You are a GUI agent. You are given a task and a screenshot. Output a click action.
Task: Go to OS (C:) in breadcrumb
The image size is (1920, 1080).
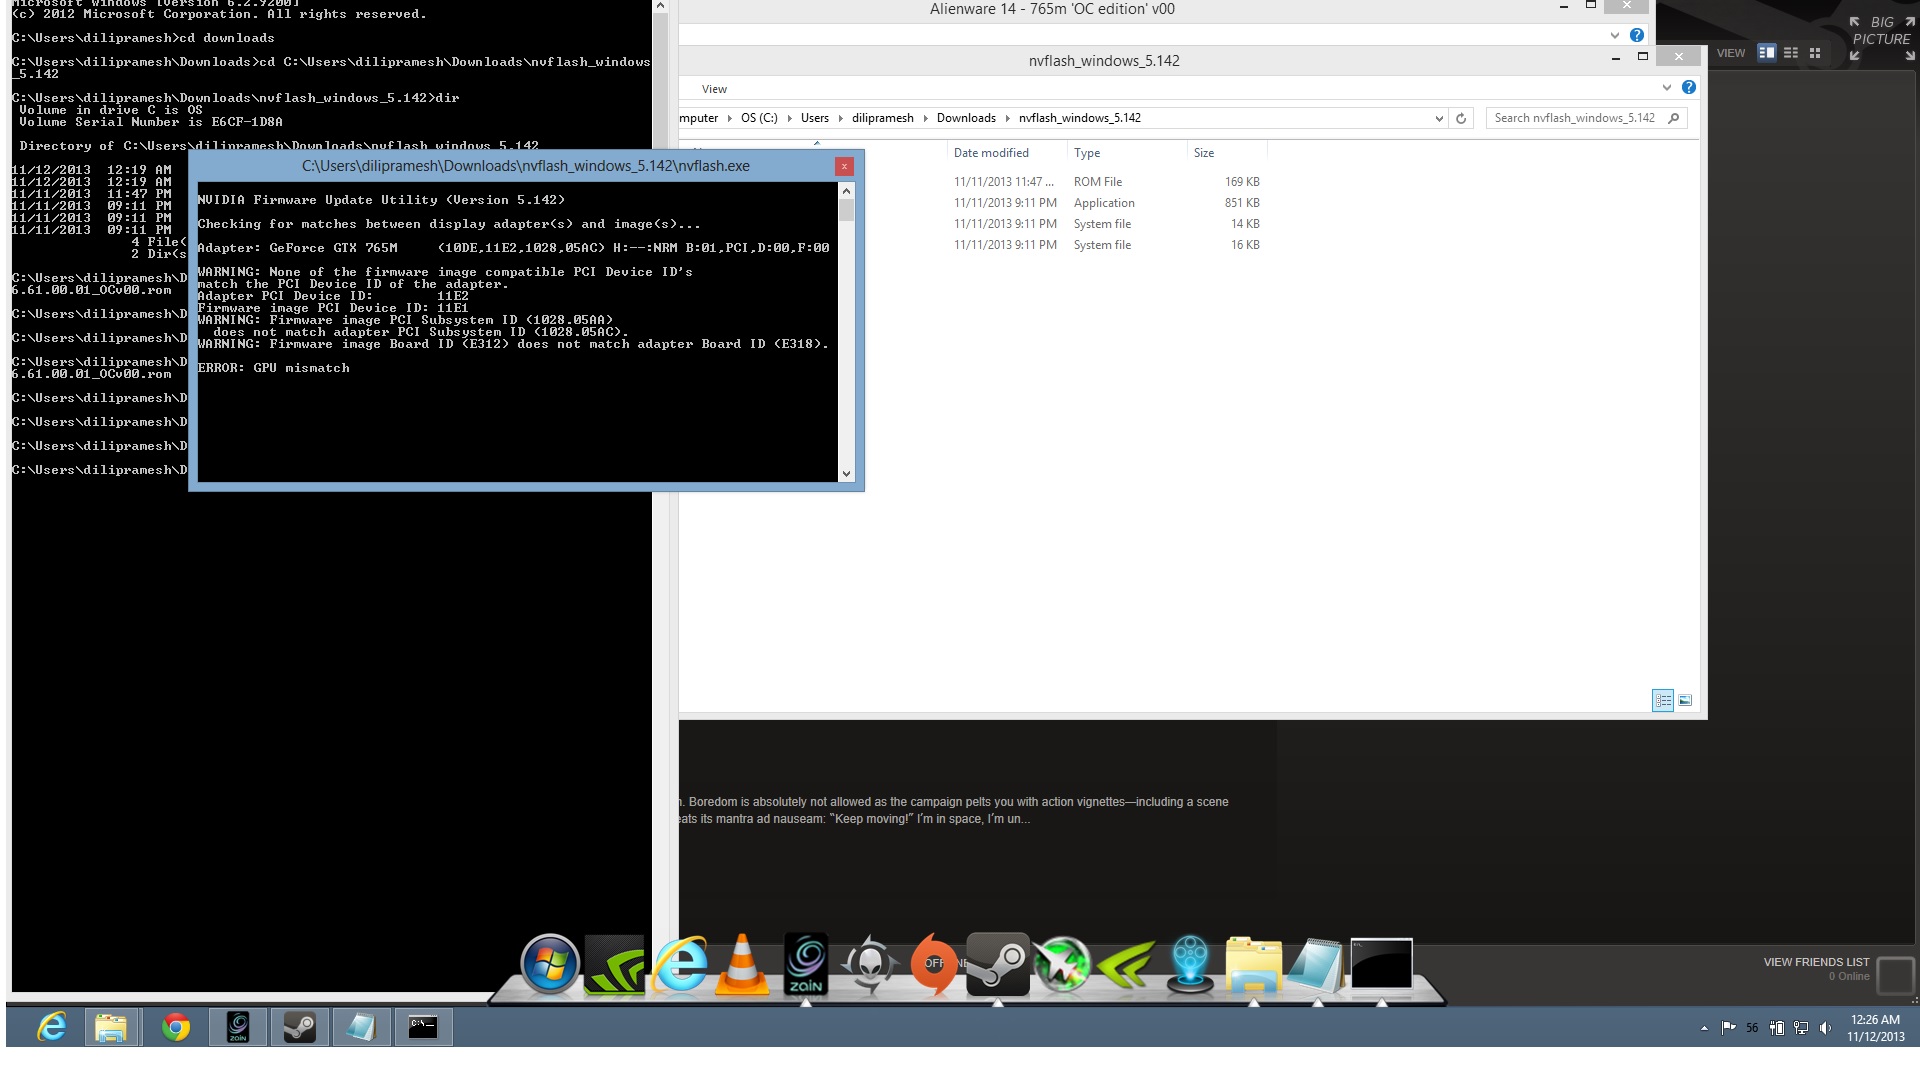[759, 118]
